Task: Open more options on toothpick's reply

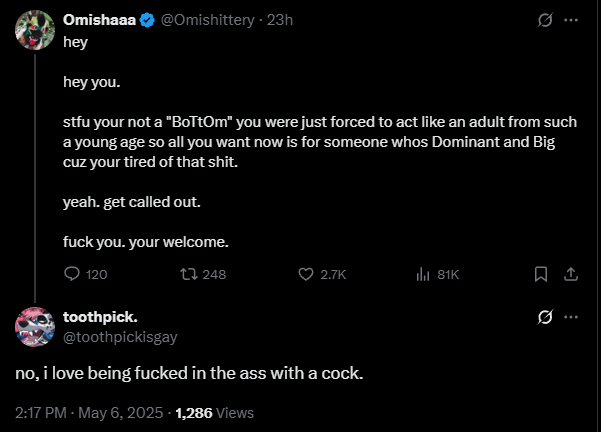Action: click(x=572, y=318)
